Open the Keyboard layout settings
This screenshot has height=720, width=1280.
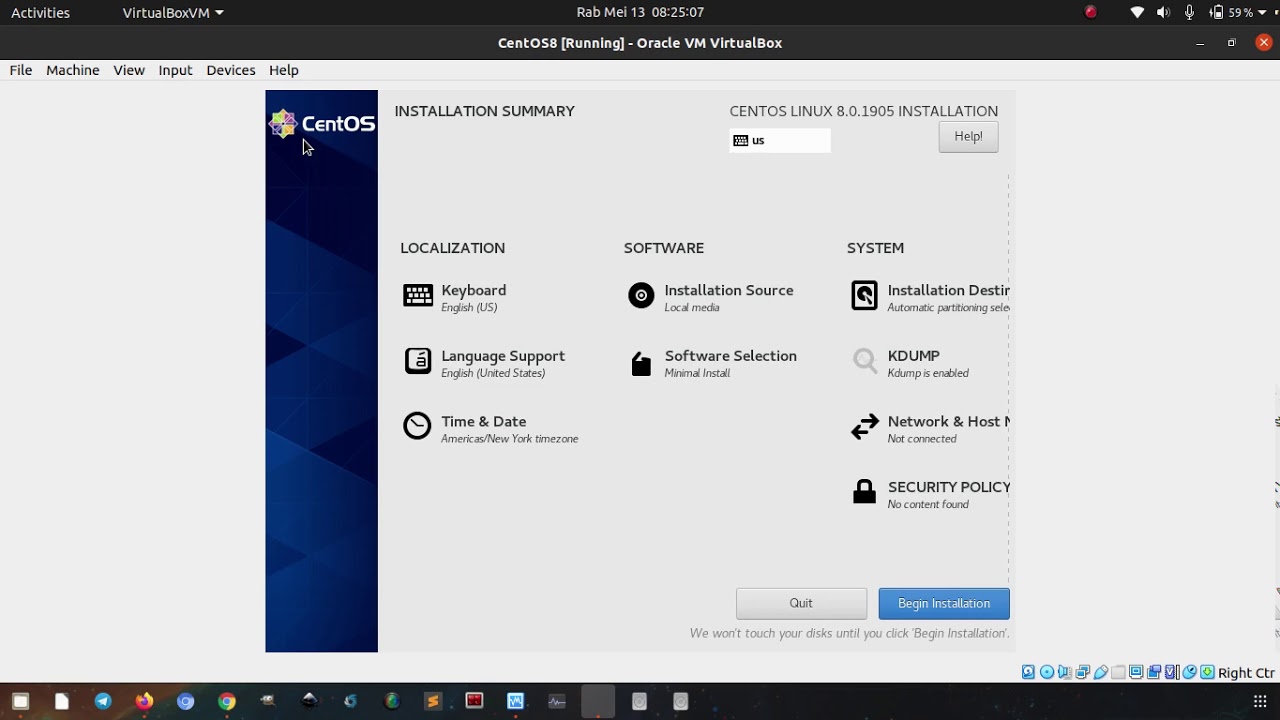455,297
